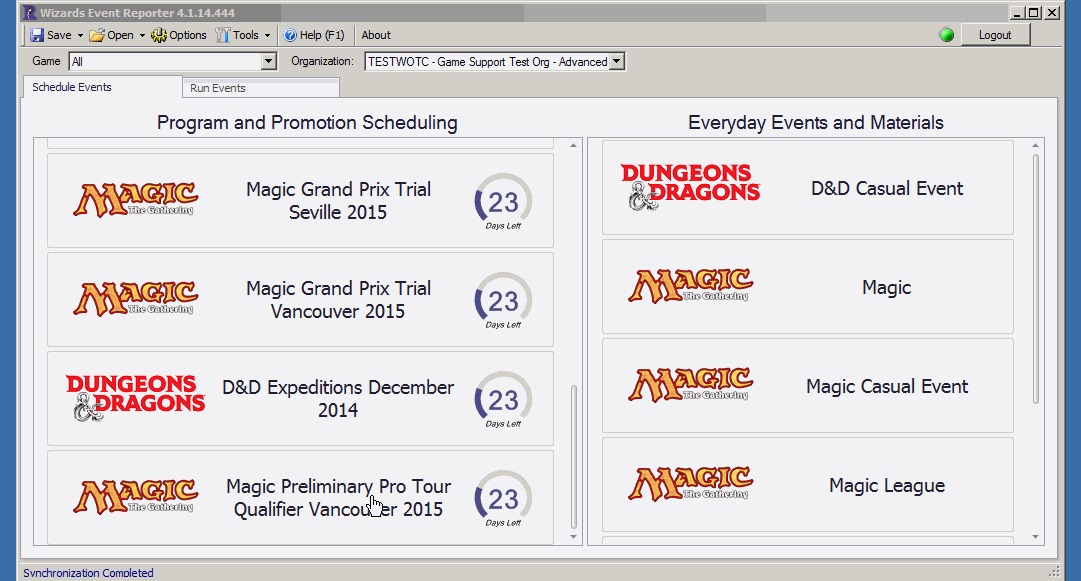Image resolution: width=1081 pixels, height=581 pixels.
Task: Click scroll-up arrow of Everyday Events list
Action: coord(1035,145)
